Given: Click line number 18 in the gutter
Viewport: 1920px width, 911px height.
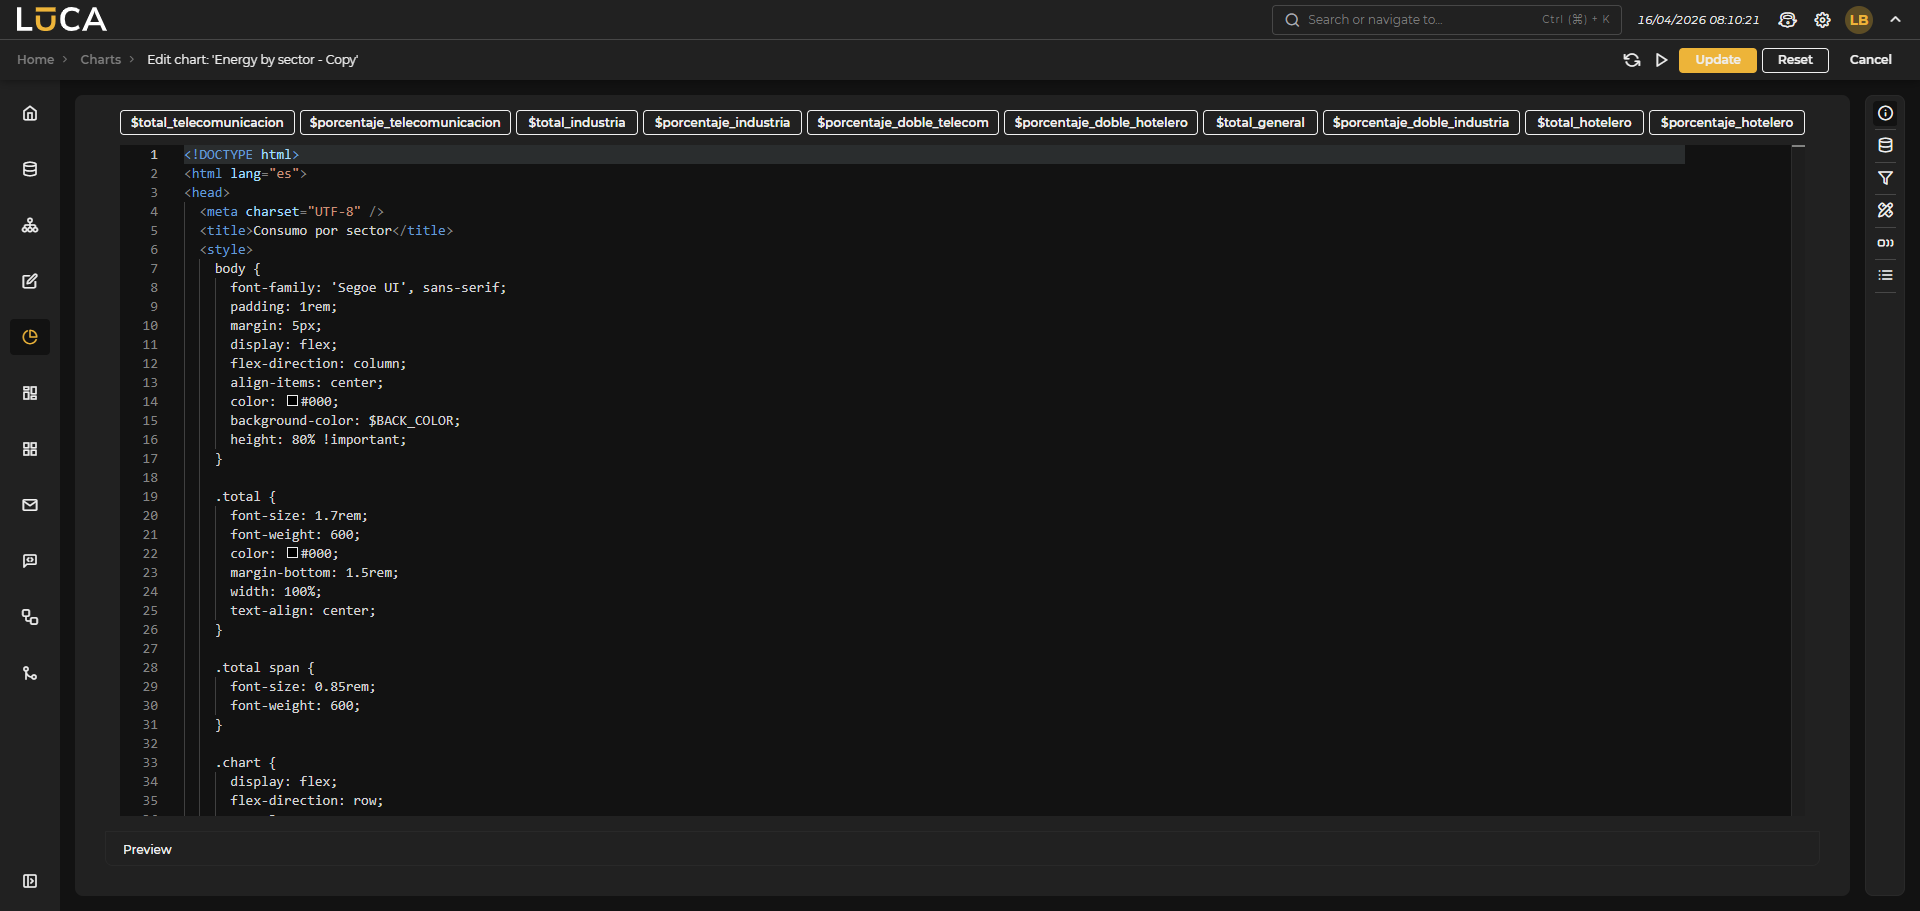Looking at the screenshot, I should [150, 478].
